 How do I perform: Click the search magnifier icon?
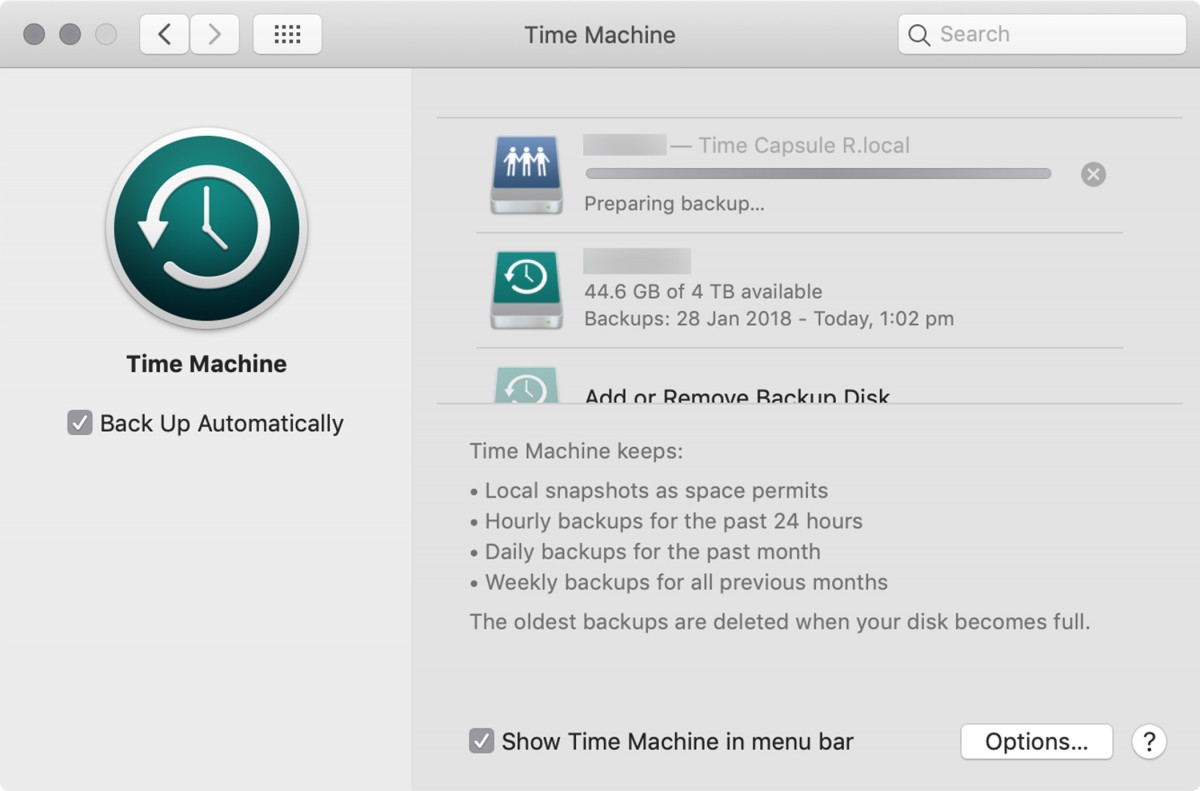(919, 33)
